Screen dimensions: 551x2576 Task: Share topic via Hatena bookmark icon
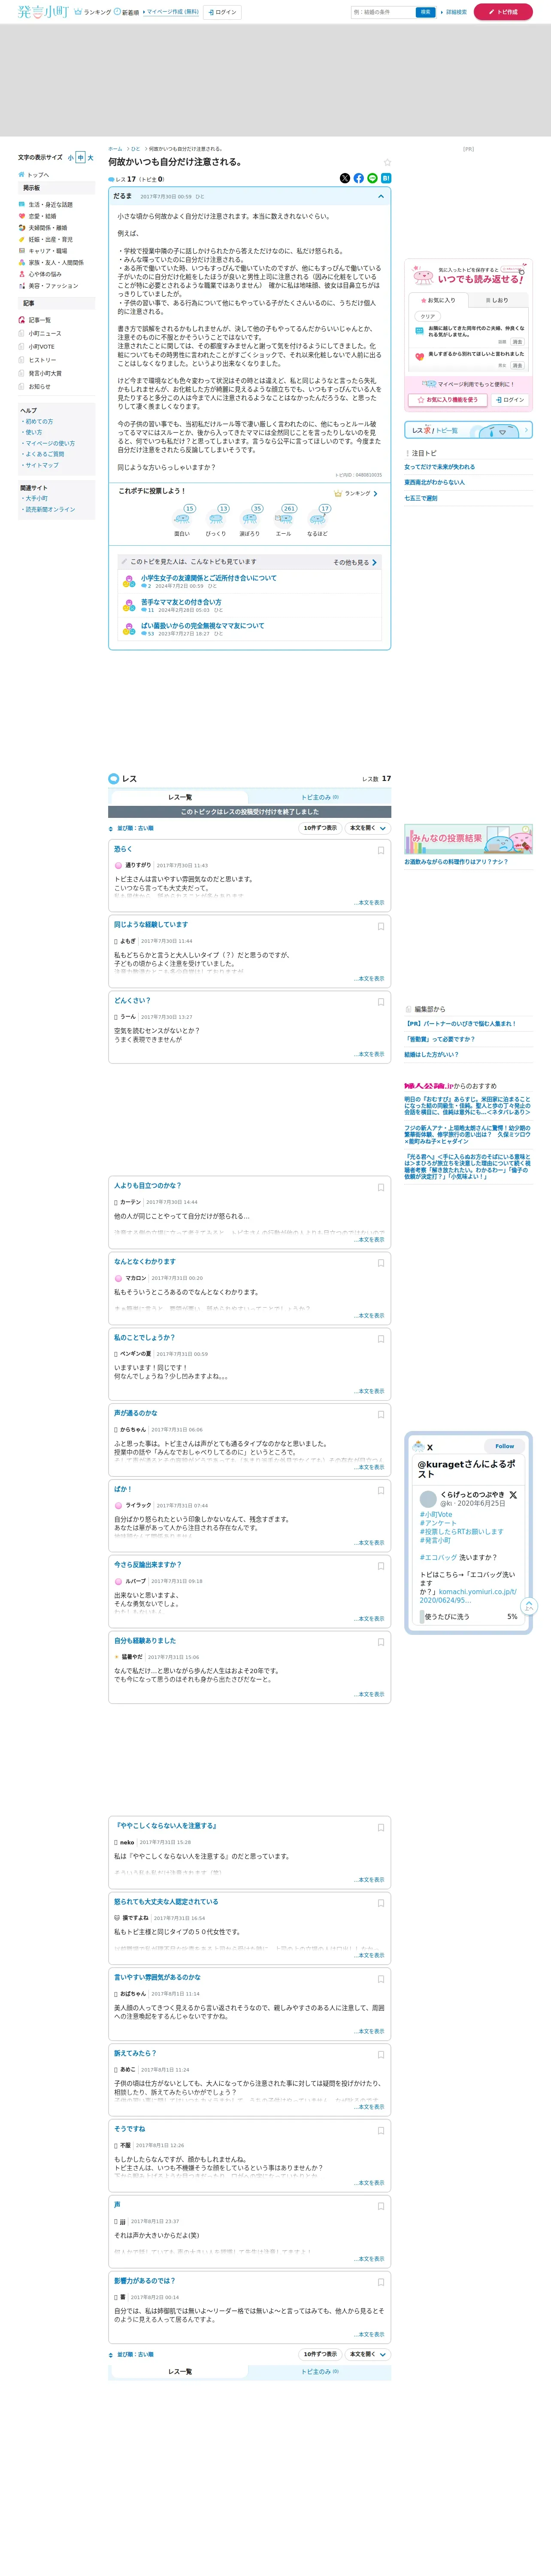(386, 178)
